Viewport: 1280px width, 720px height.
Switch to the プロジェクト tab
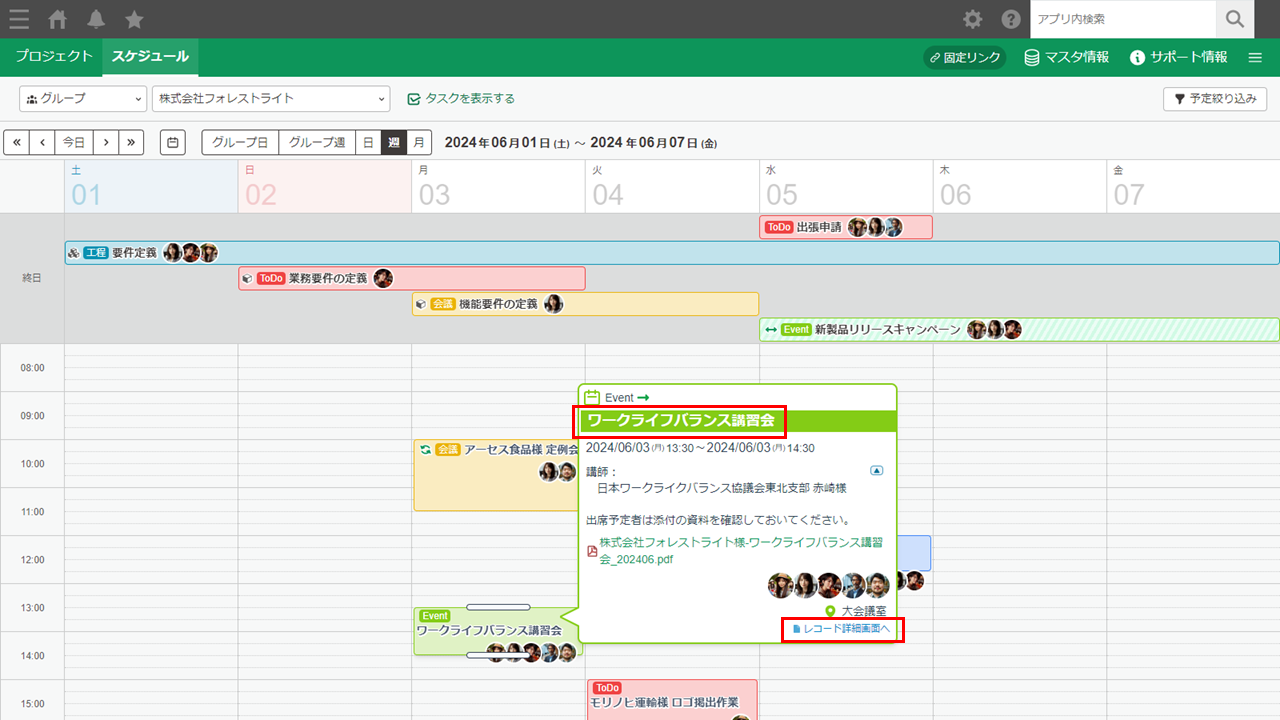point(54,57)
